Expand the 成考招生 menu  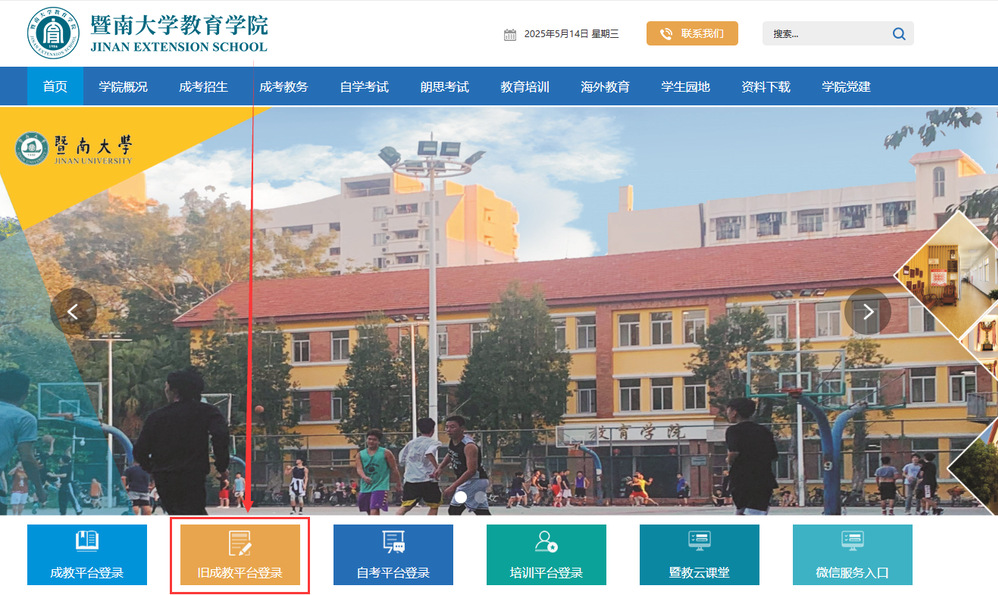[203, 87]
